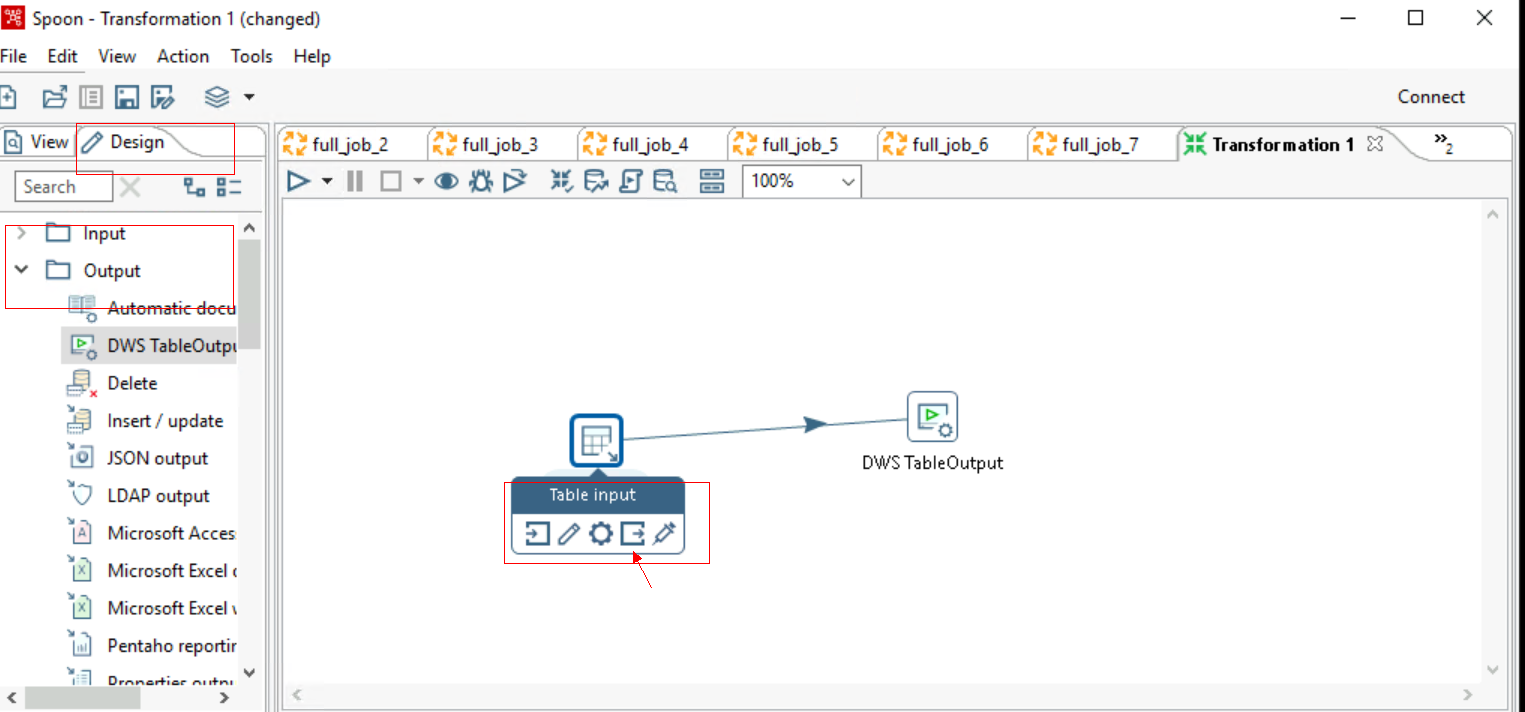Stop the transformation with the square icon

coord(391,181)
